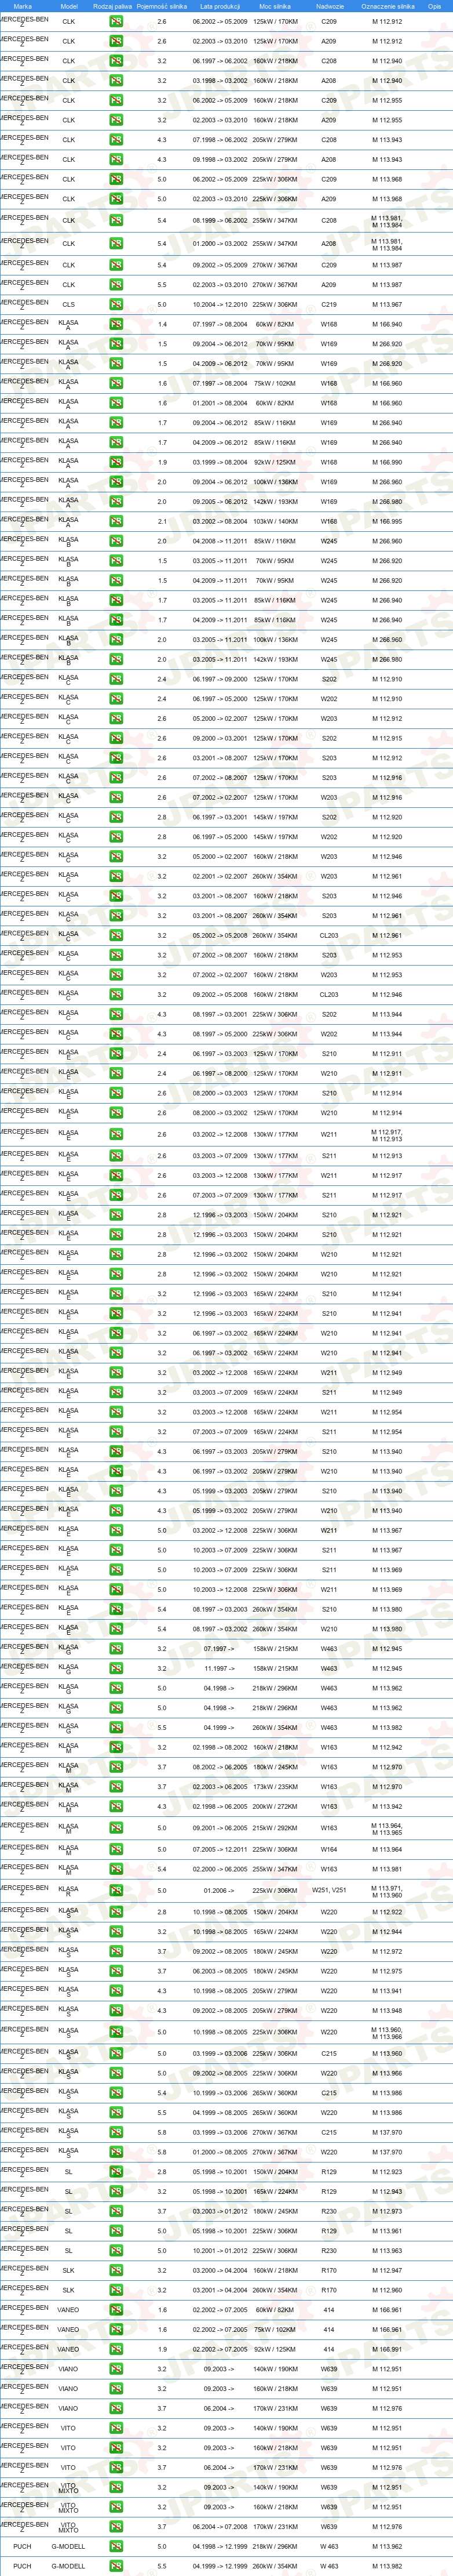Viewport: 453px width, 2576px height.
Task: Click the Model column header
Action: [x=69, y=6]
